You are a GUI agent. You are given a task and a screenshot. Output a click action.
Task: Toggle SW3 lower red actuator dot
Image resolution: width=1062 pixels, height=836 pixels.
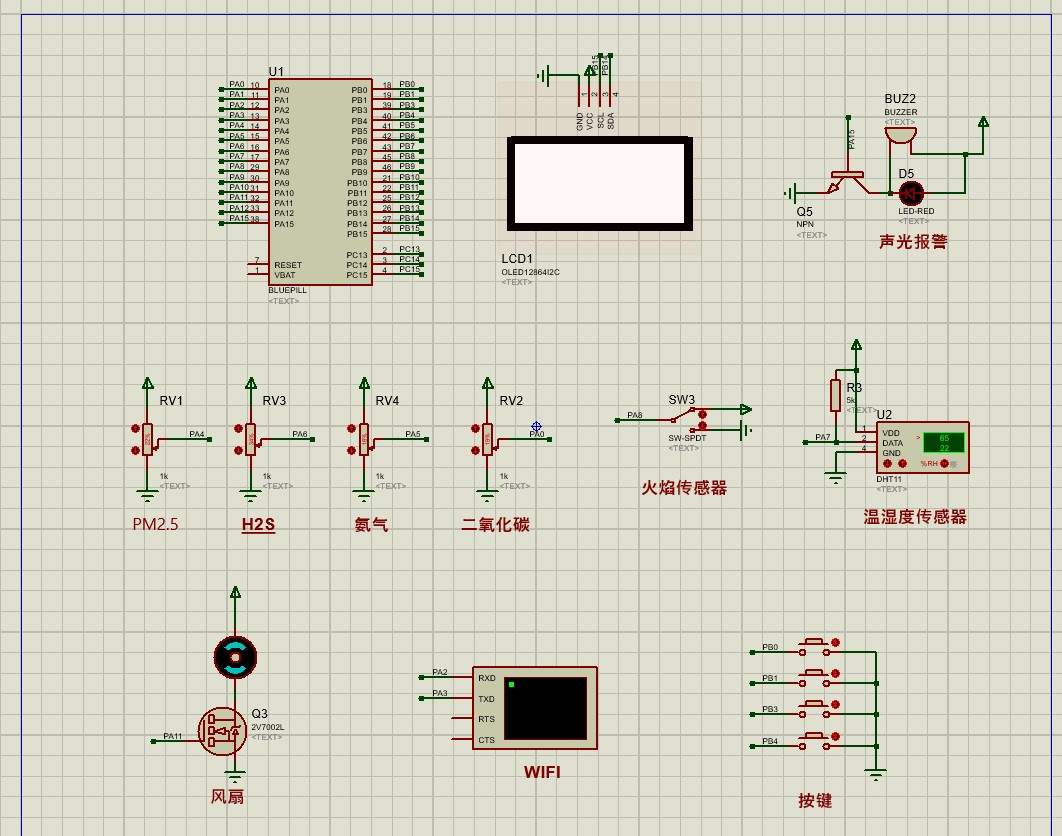pyautogui.click(x=702, y=426)
